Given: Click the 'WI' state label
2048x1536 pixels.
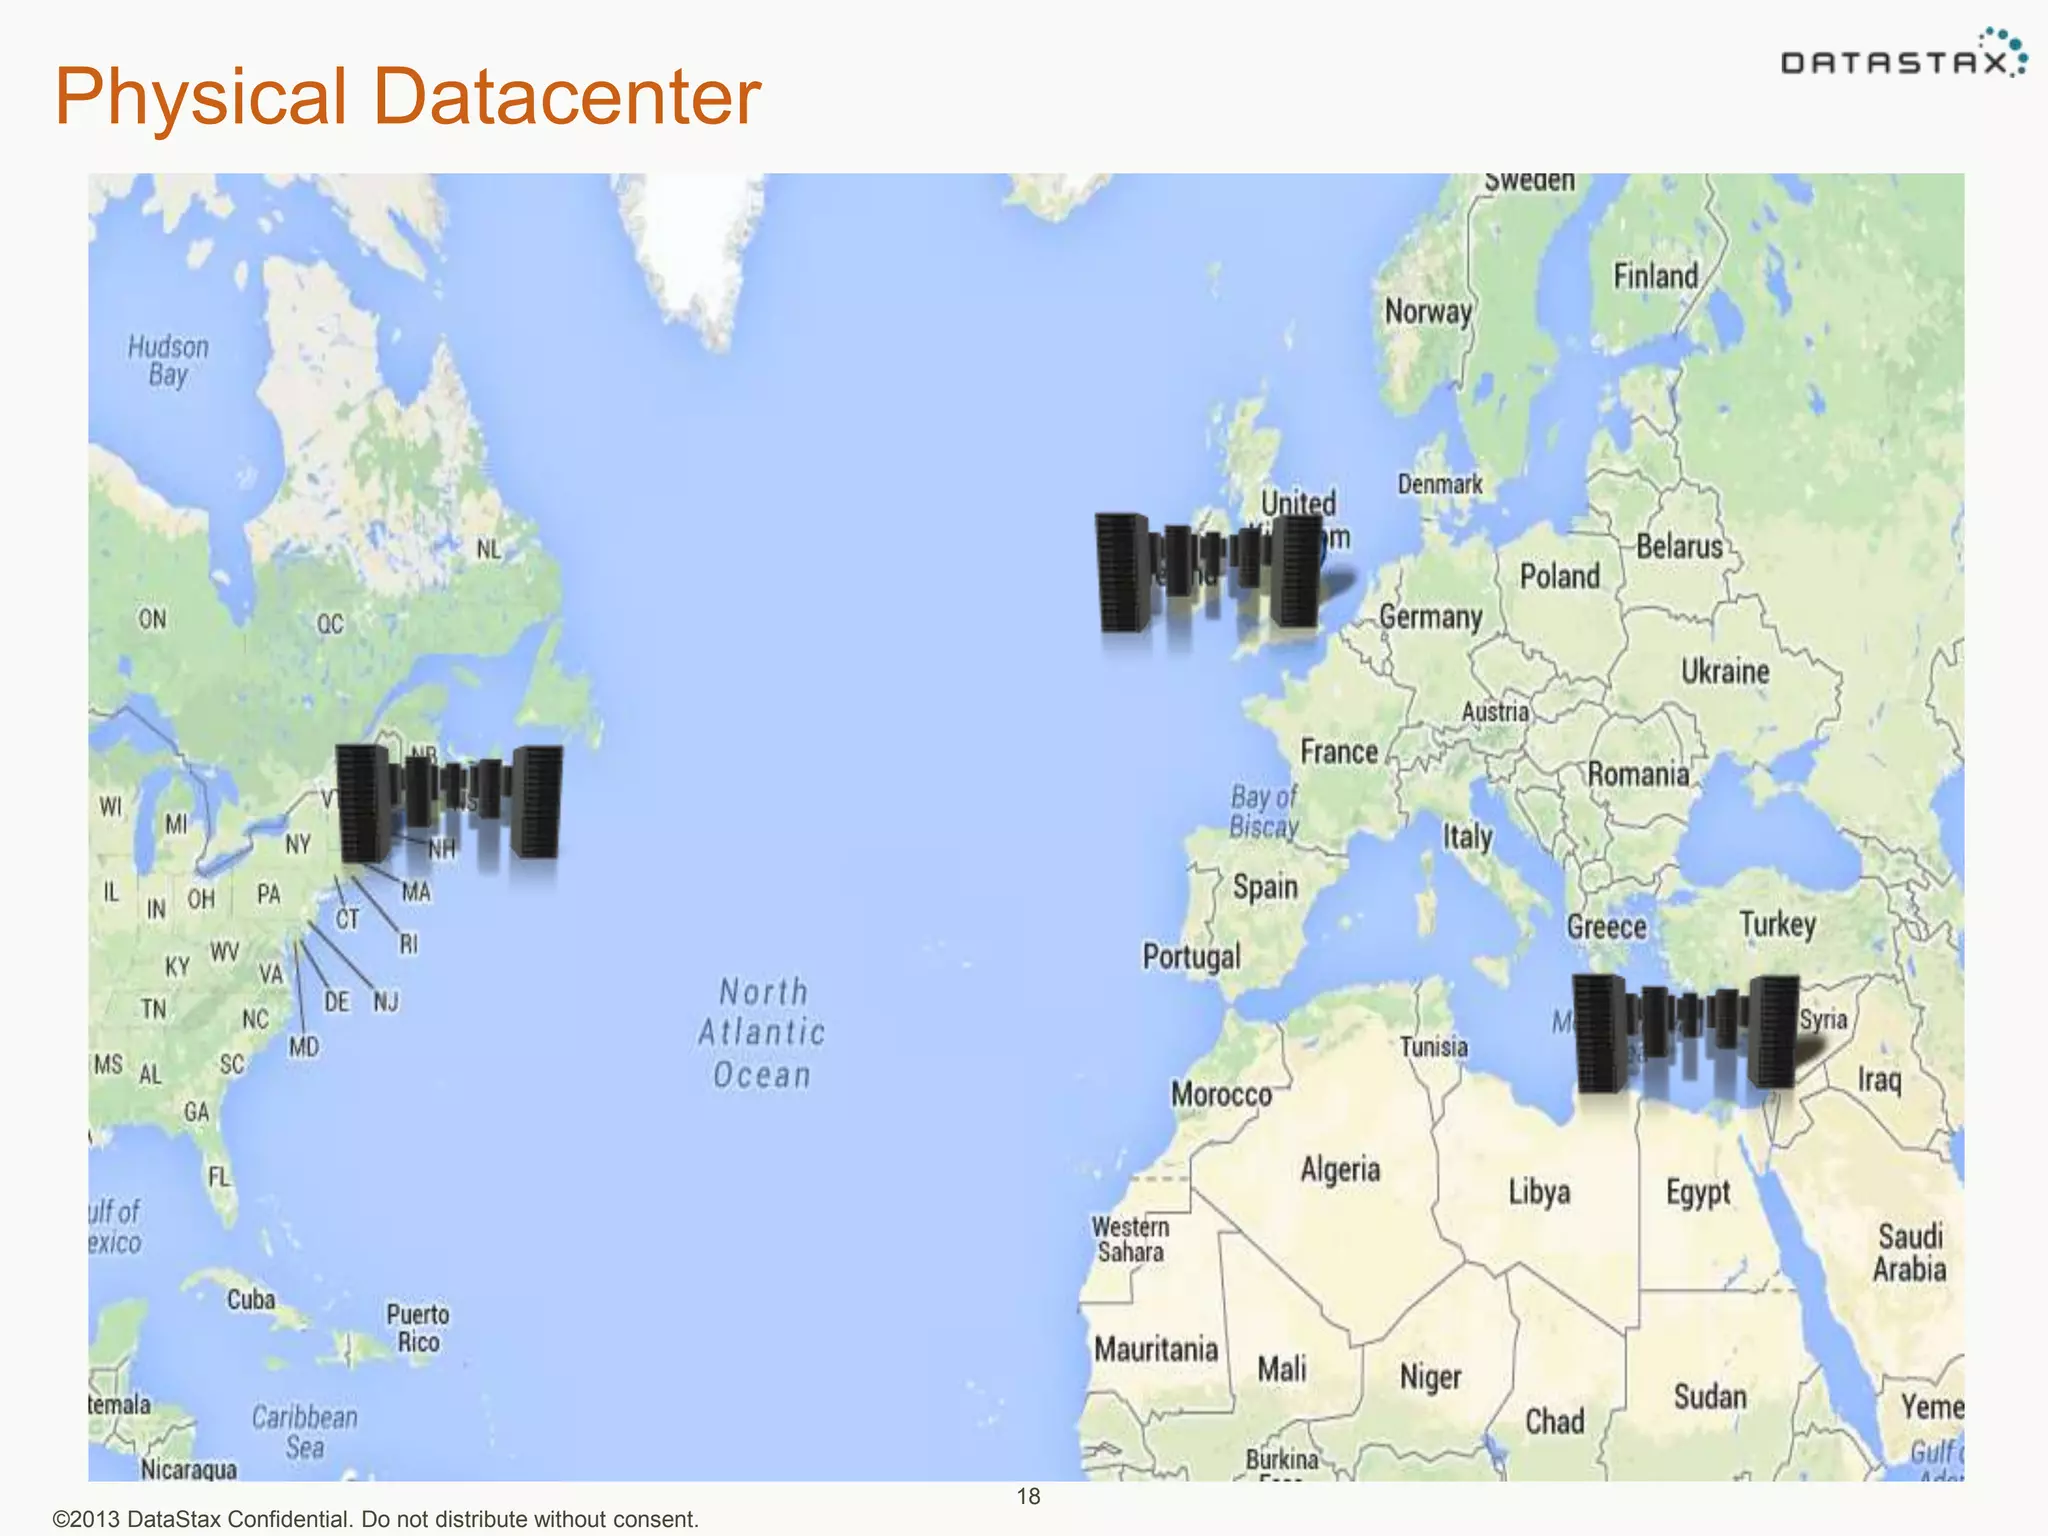Looking at the screenshot, I should click(110, 806).
